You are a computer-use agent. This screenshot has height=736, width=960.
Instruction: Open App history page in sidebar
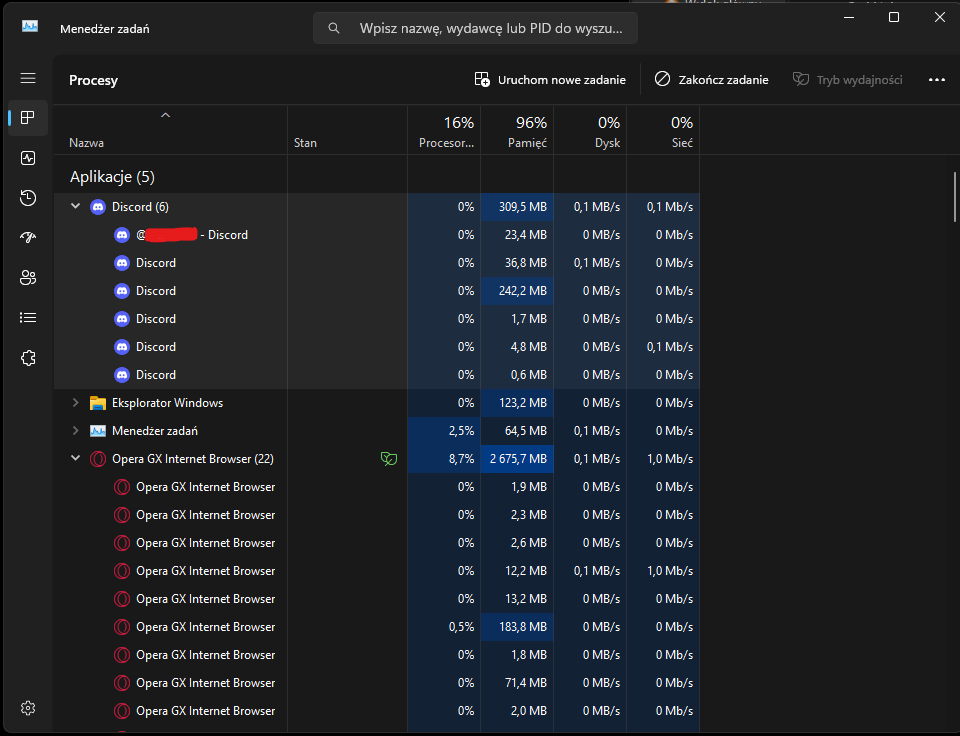[28, 198]
